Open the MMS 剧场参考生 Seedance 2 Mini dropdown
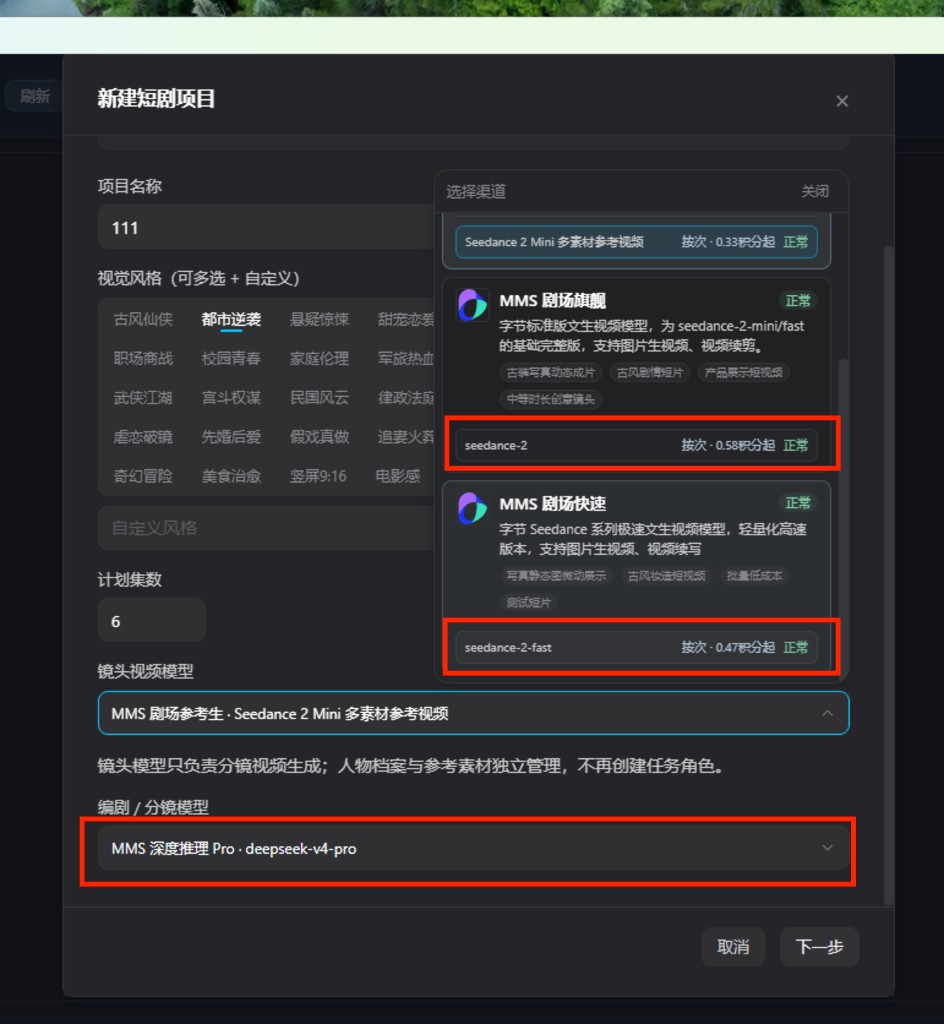 [x=473, y=713]
